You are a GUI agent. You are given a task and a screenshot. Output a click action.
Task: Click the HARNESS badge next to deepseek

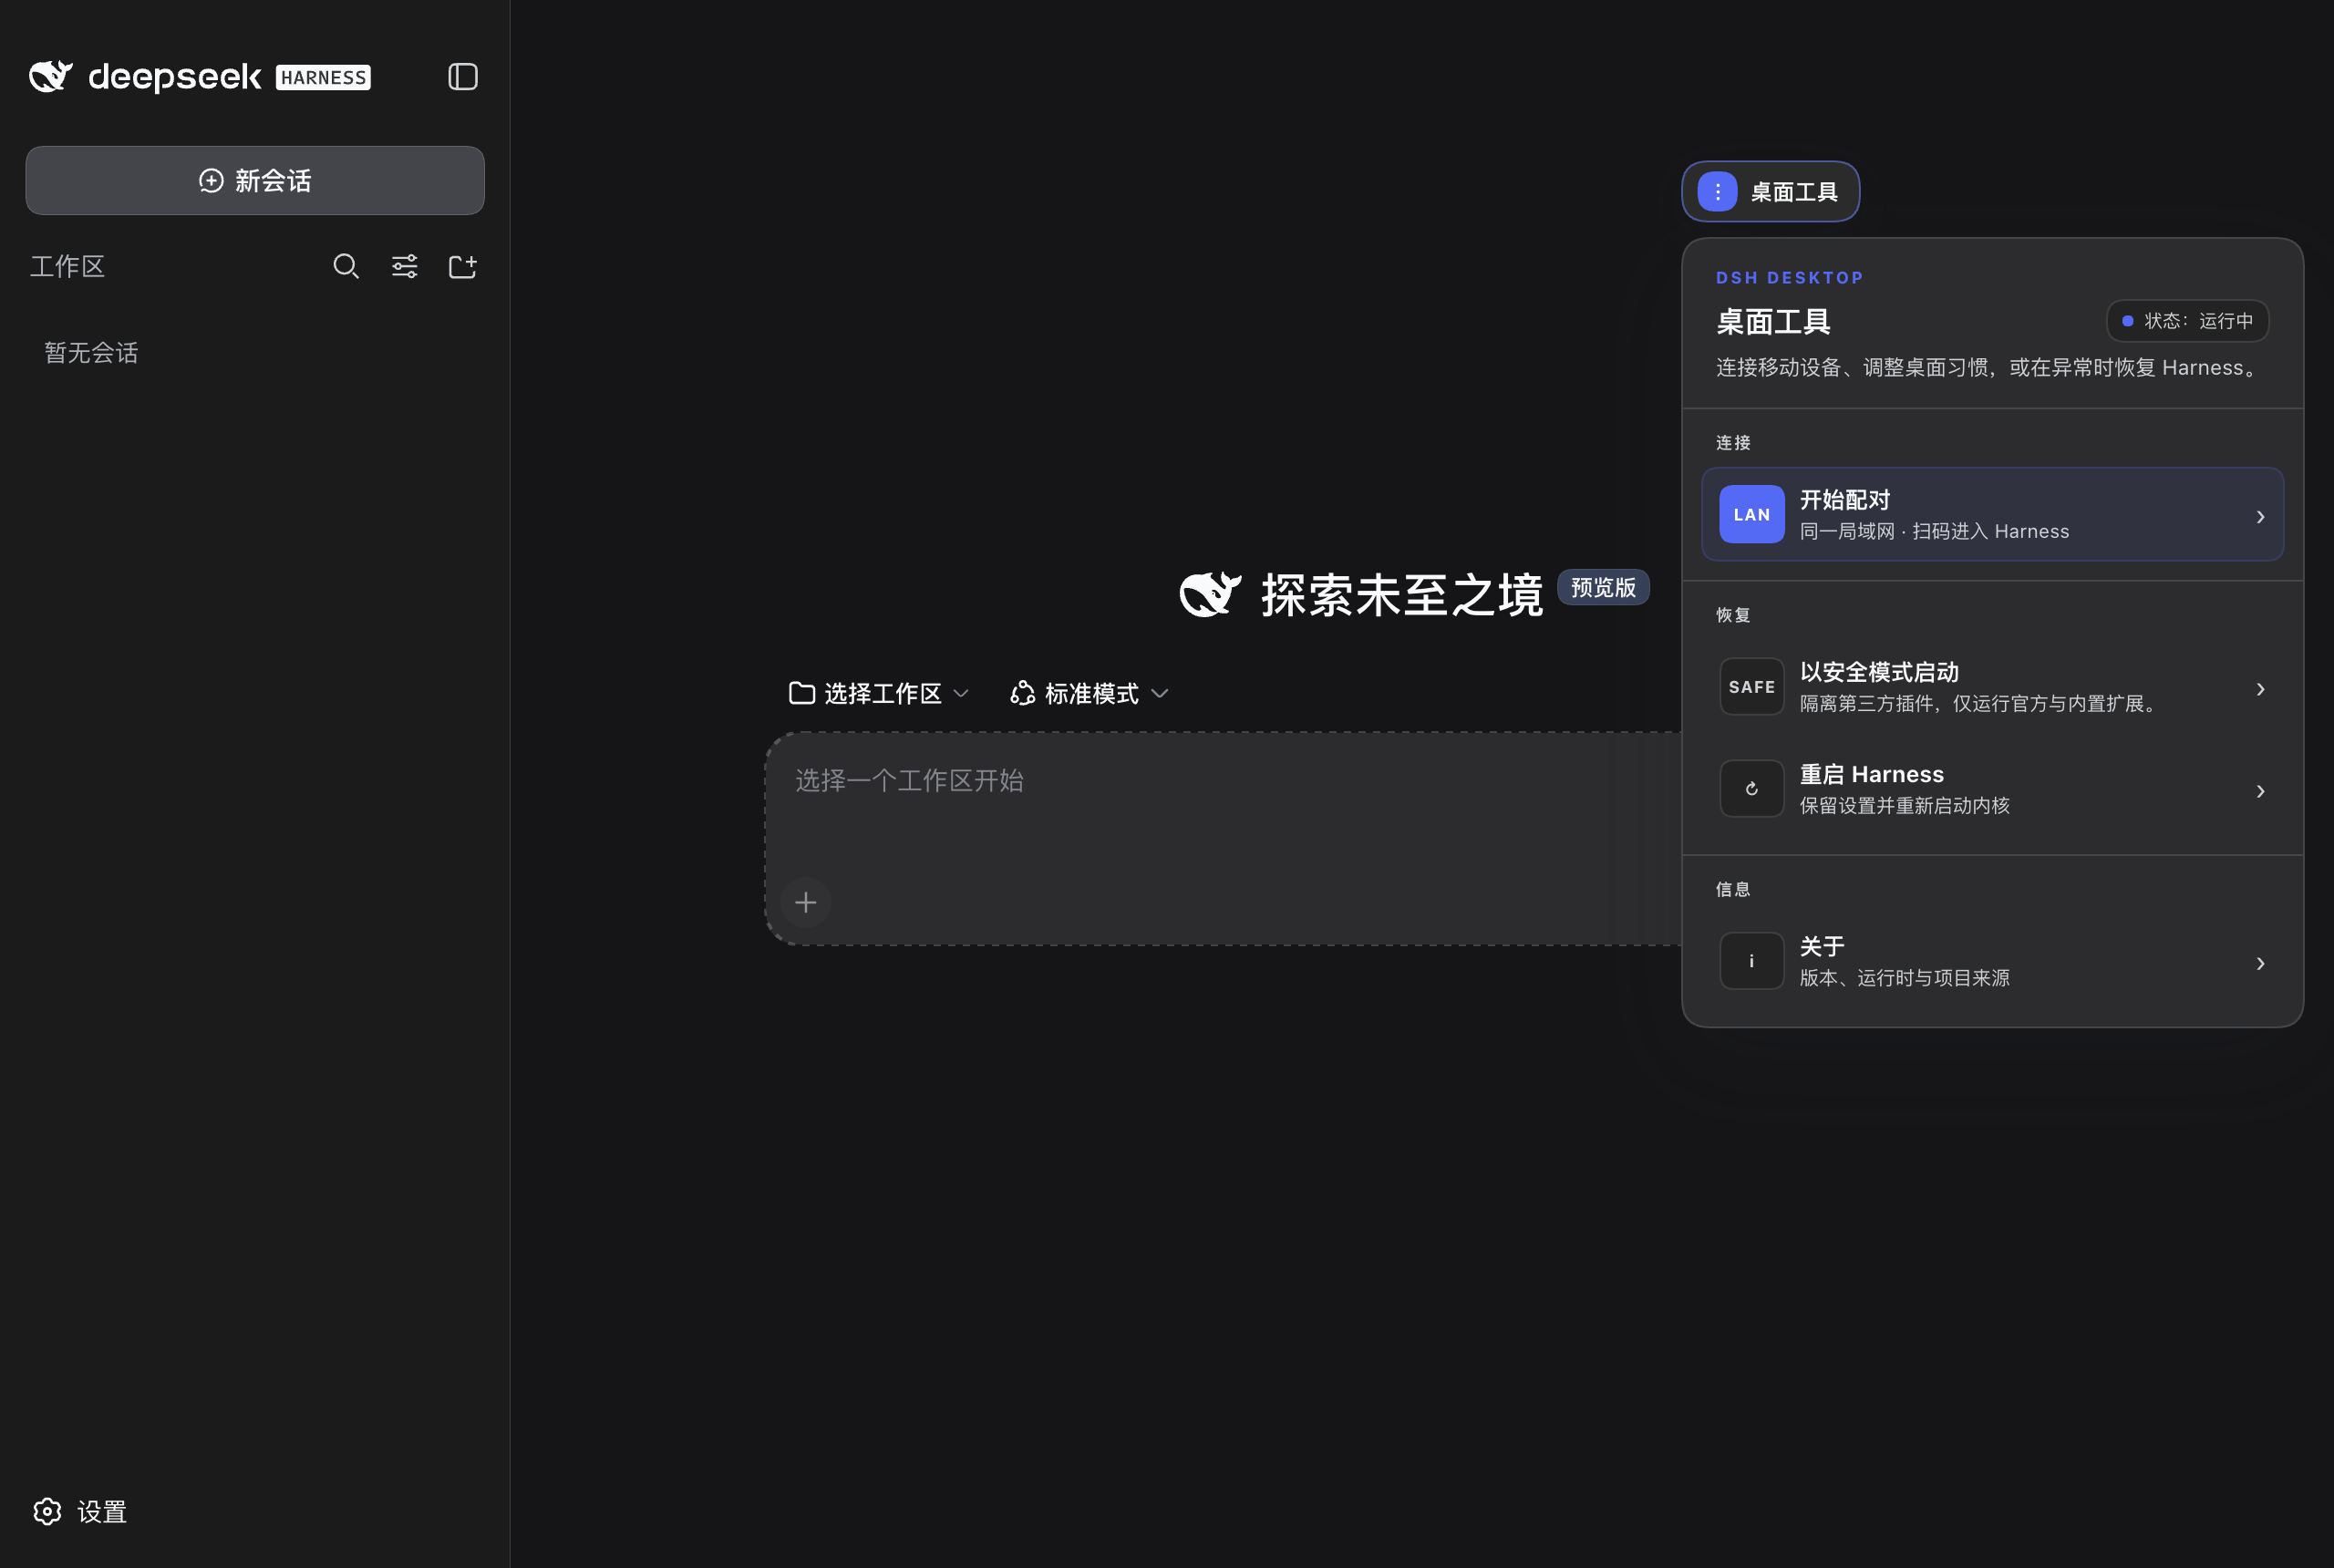click(323, 78)
